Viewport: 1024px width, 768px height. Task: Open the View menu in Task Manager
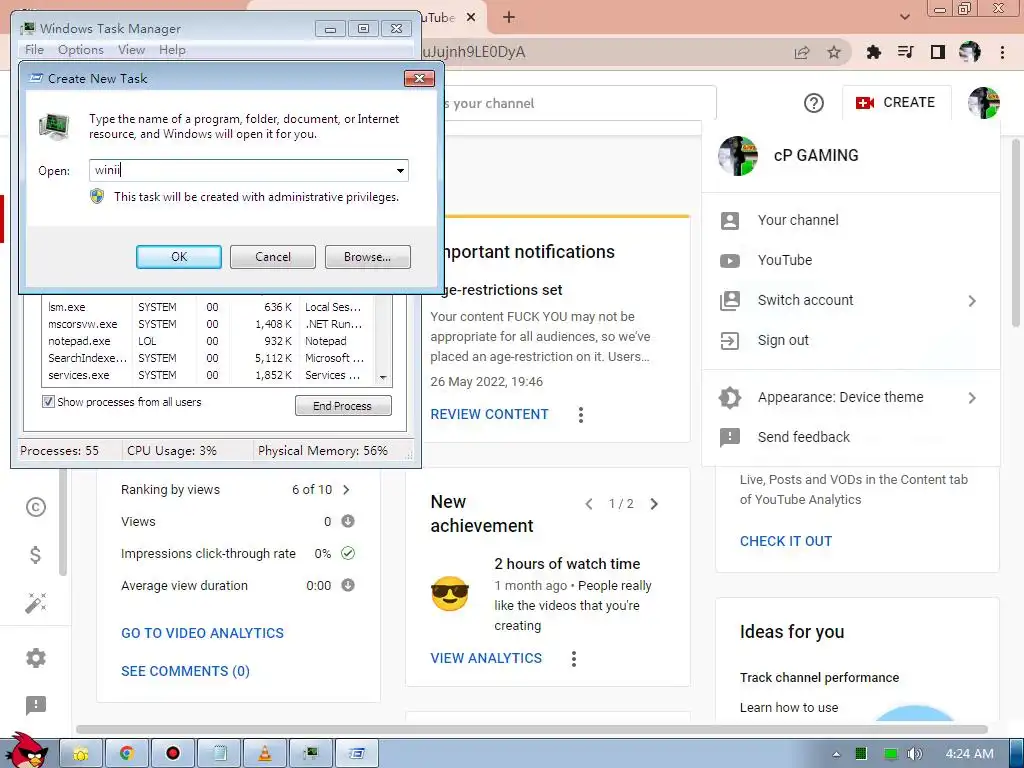131,50
